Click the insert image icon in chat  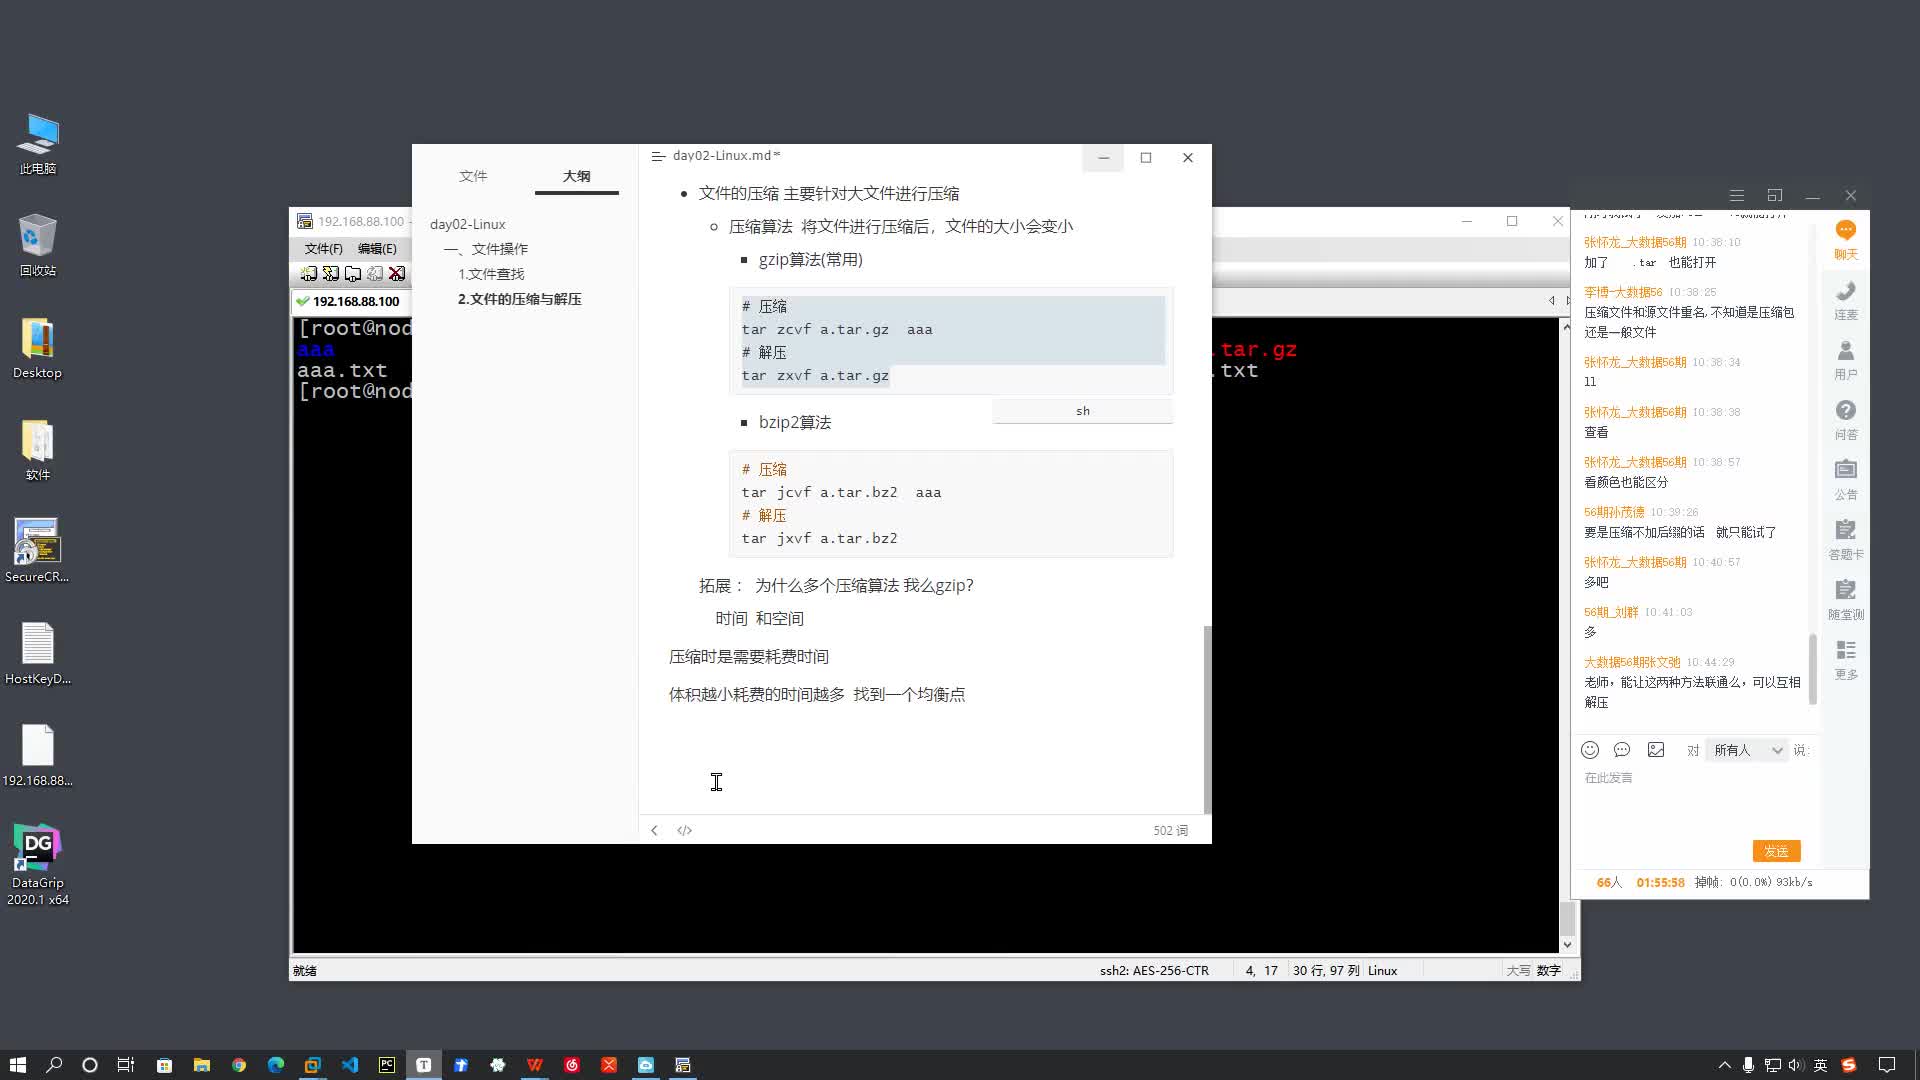[x=1656, y=750]
